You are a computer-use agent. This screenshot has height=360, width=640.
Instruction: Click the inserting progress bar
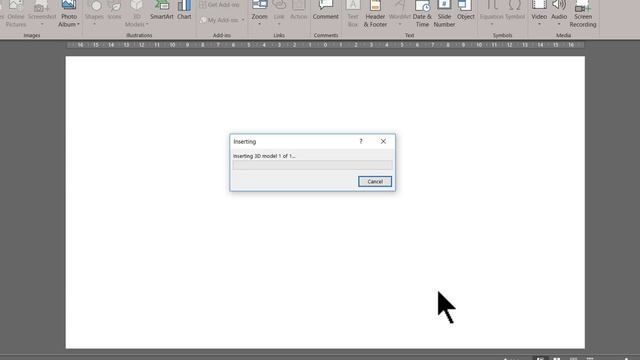(x=312, y=164)
